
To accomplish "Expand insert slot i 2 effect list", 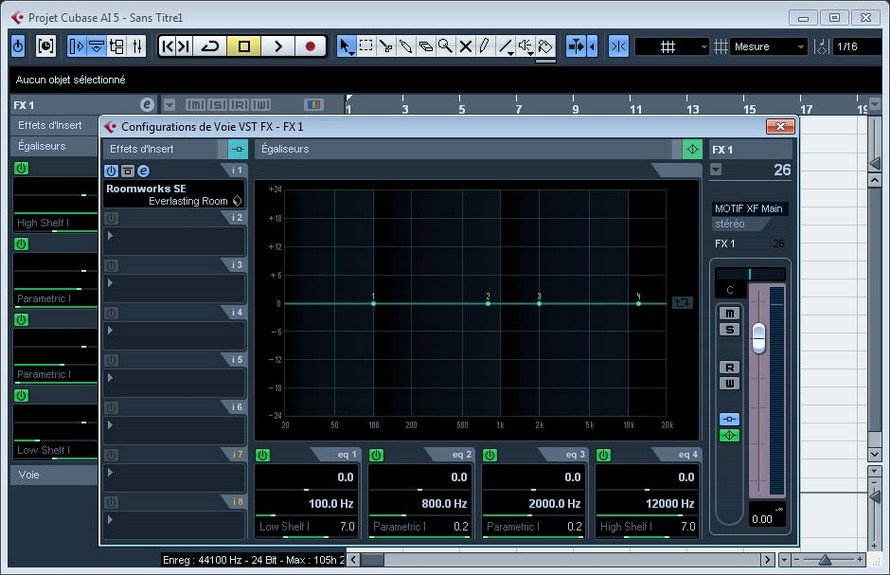I will [x=110, y=236].
